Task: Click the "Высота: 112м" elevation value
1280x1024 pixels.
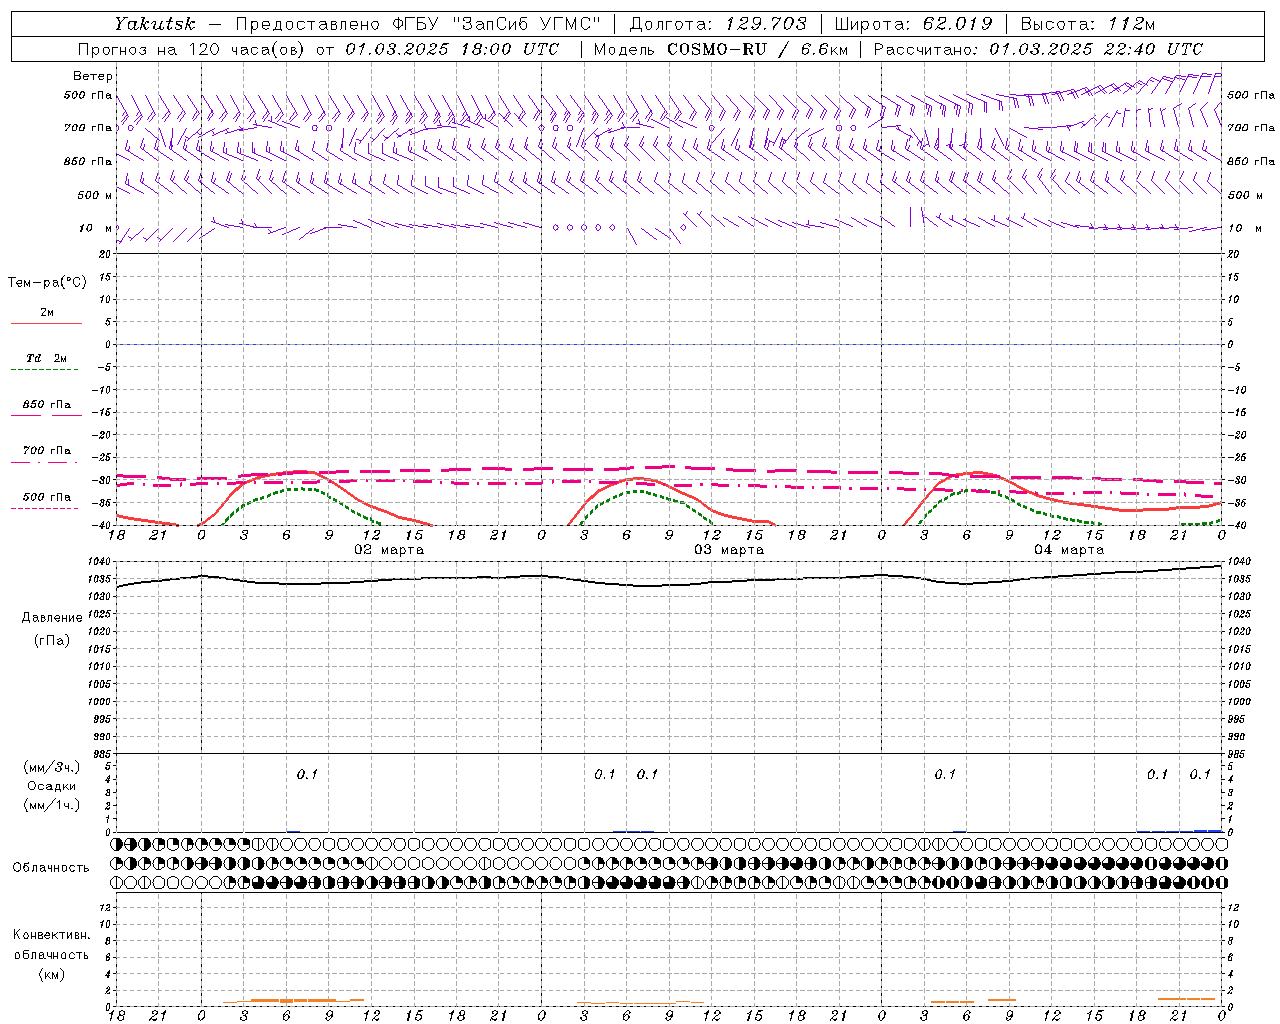Action: click(x=1087, y=24)
